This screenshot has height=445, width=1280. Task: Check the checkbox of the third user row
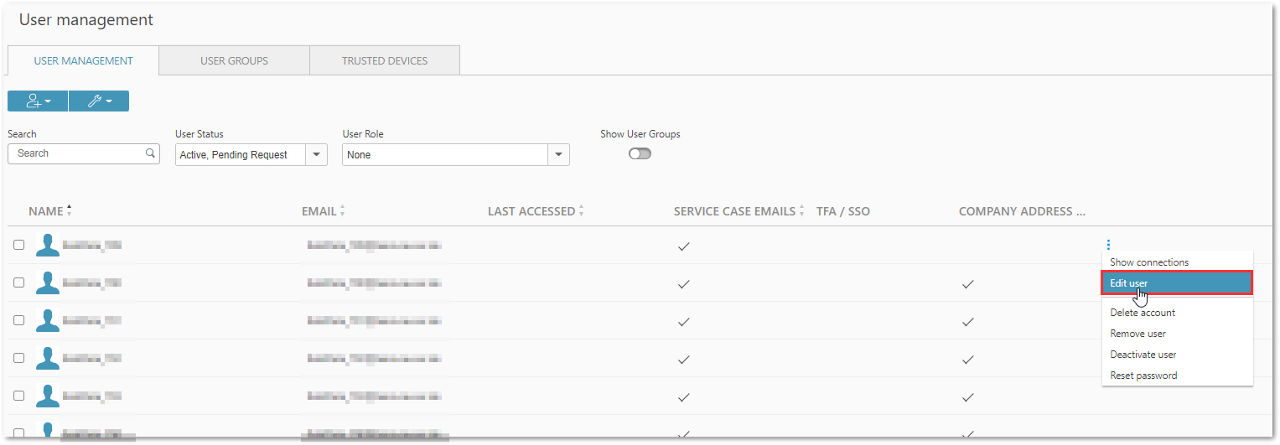click(18, 321)
